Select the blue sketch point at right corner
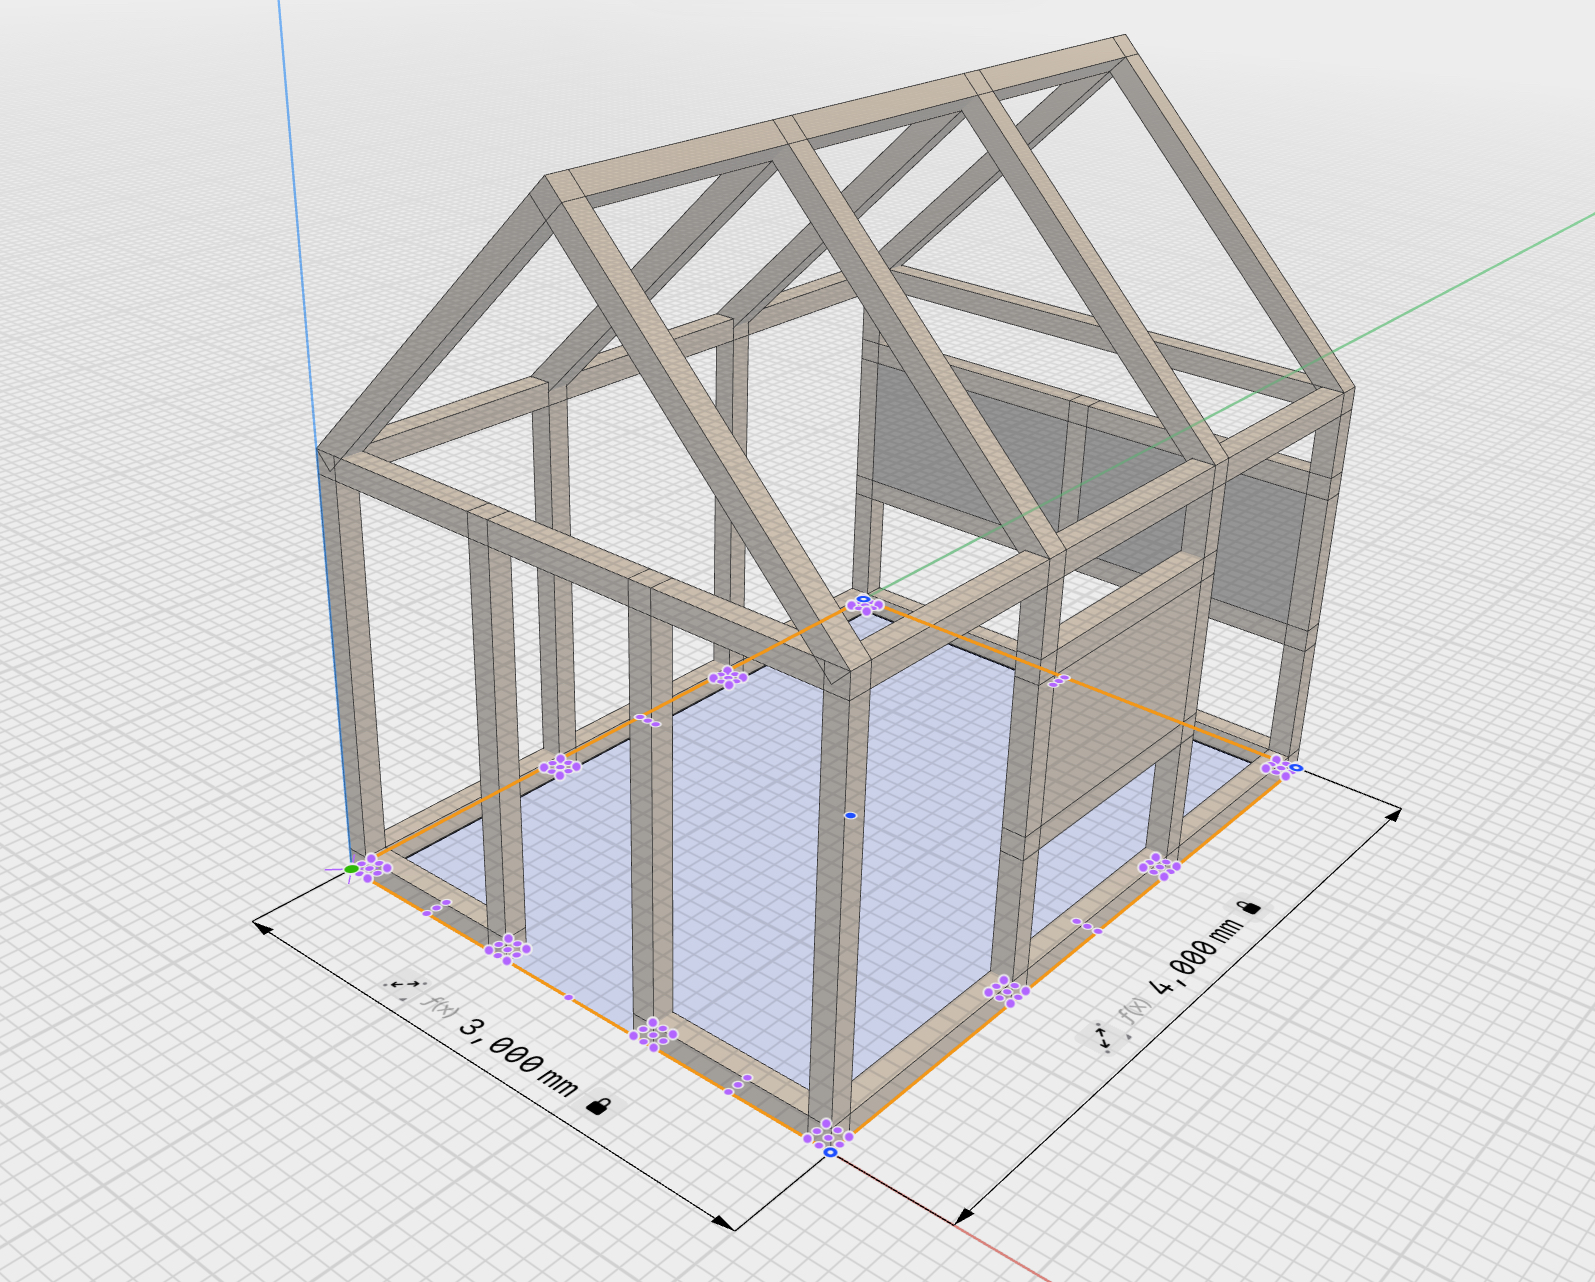 pos(1296,768)
